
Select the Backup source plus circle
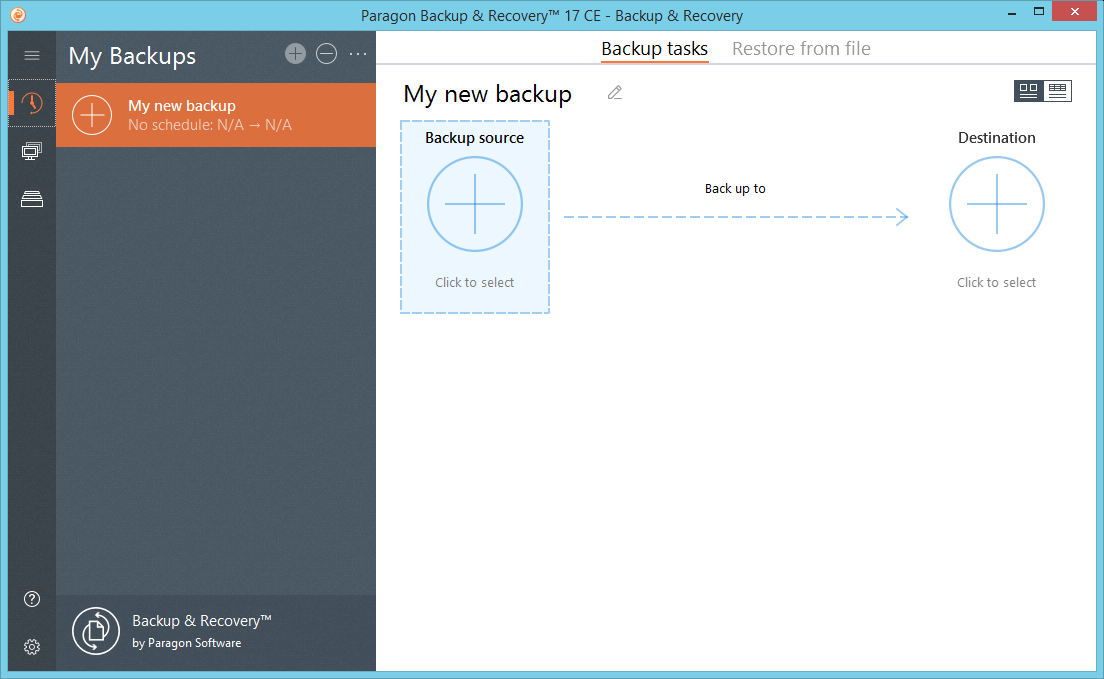[x=475, y=204]
